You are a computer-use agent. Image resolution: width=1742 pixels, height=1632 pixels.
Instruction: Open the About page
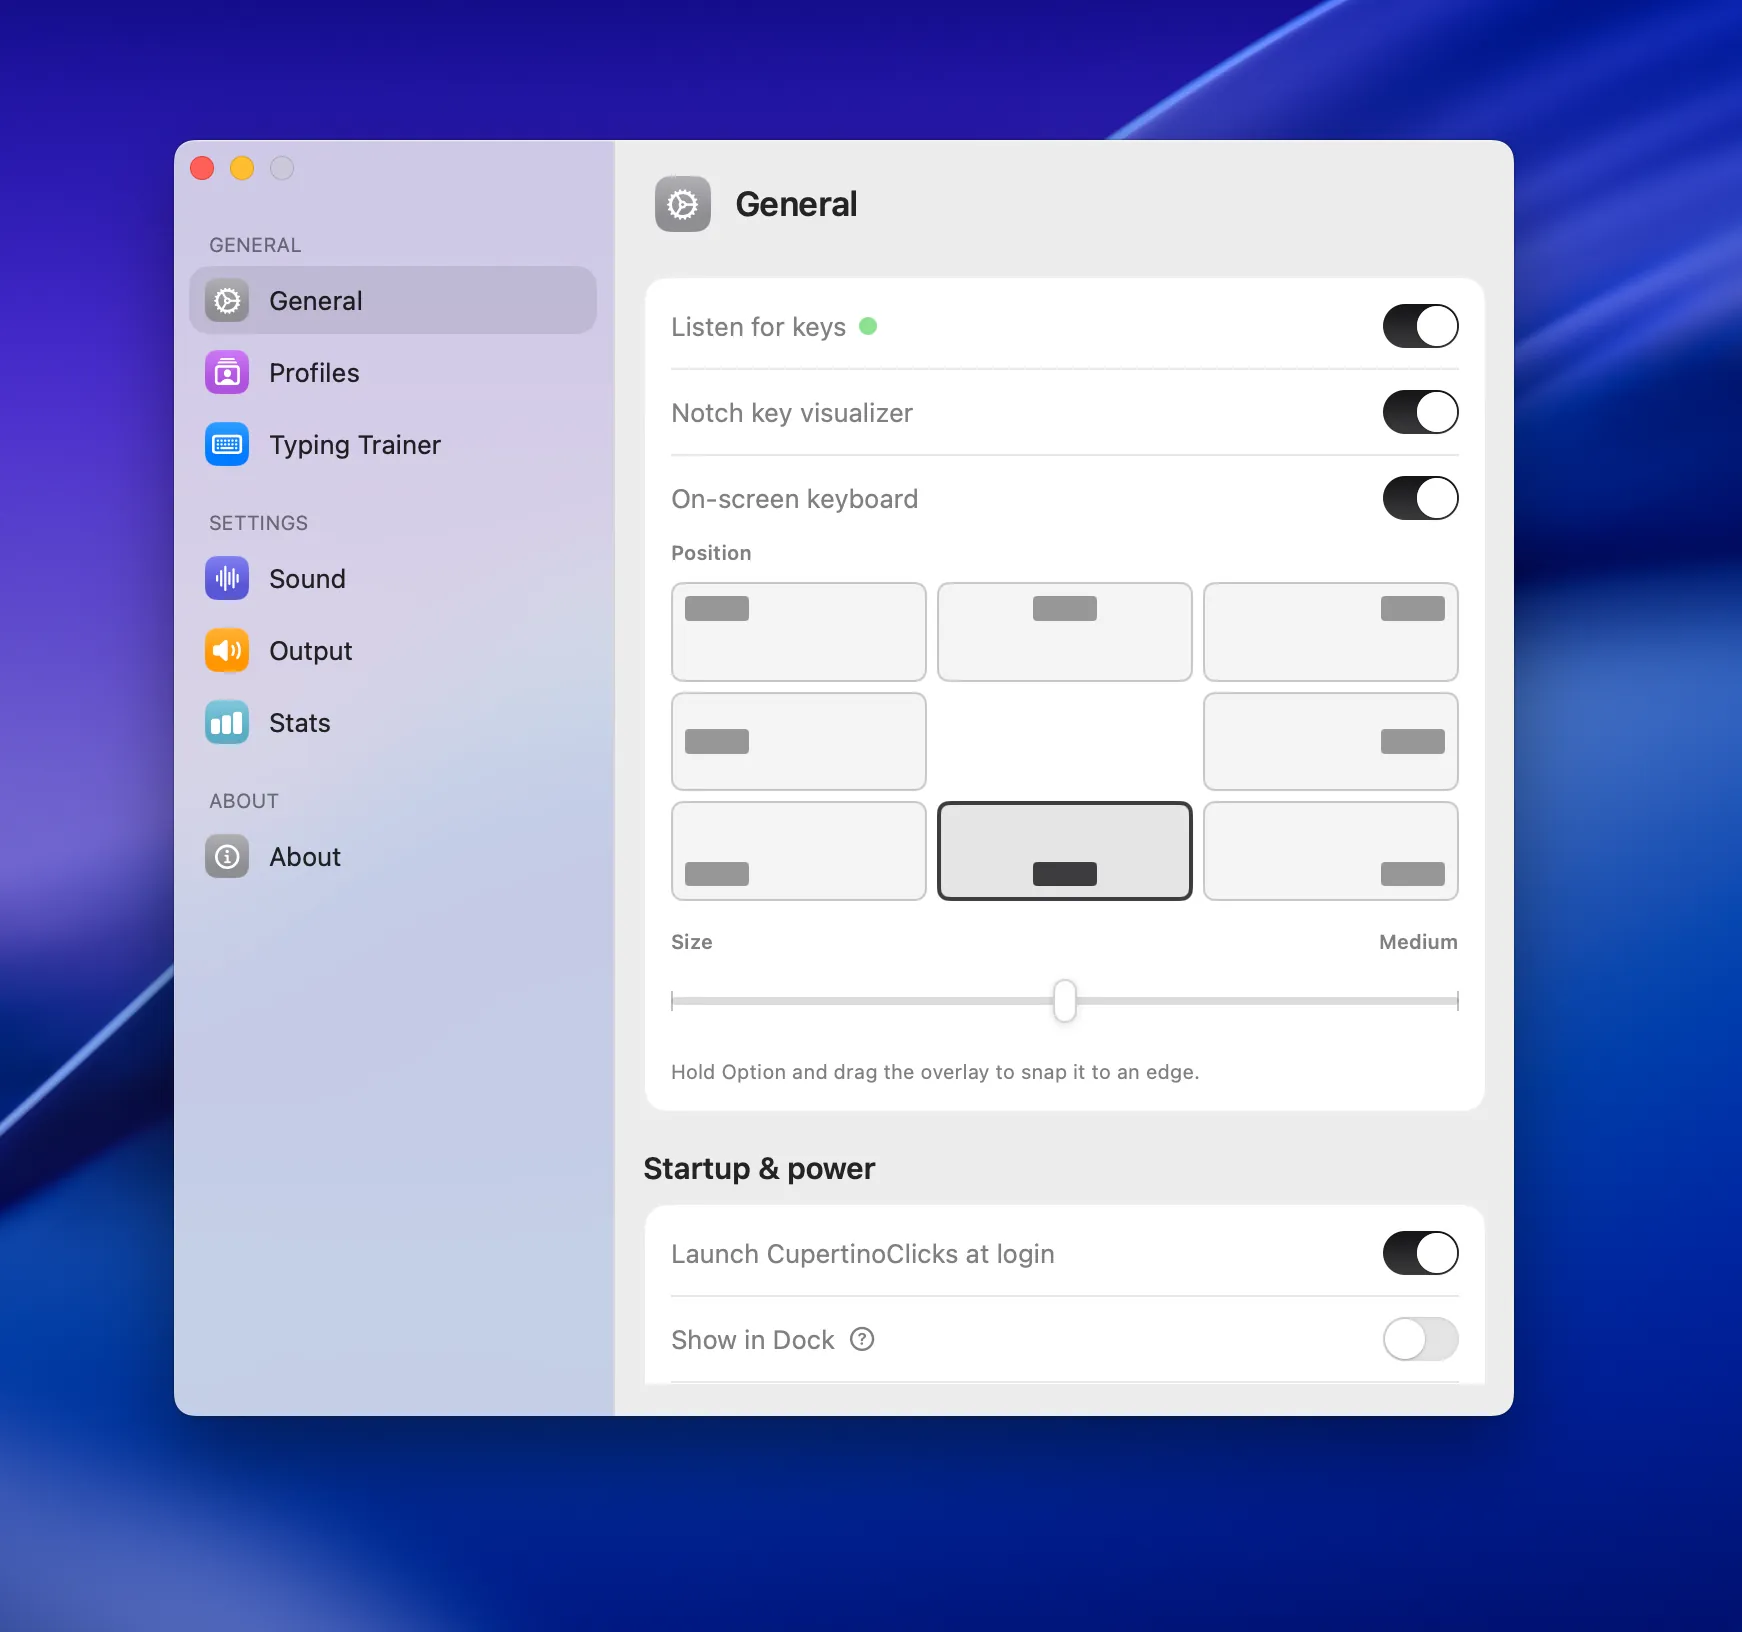click(x=393, y=857)
